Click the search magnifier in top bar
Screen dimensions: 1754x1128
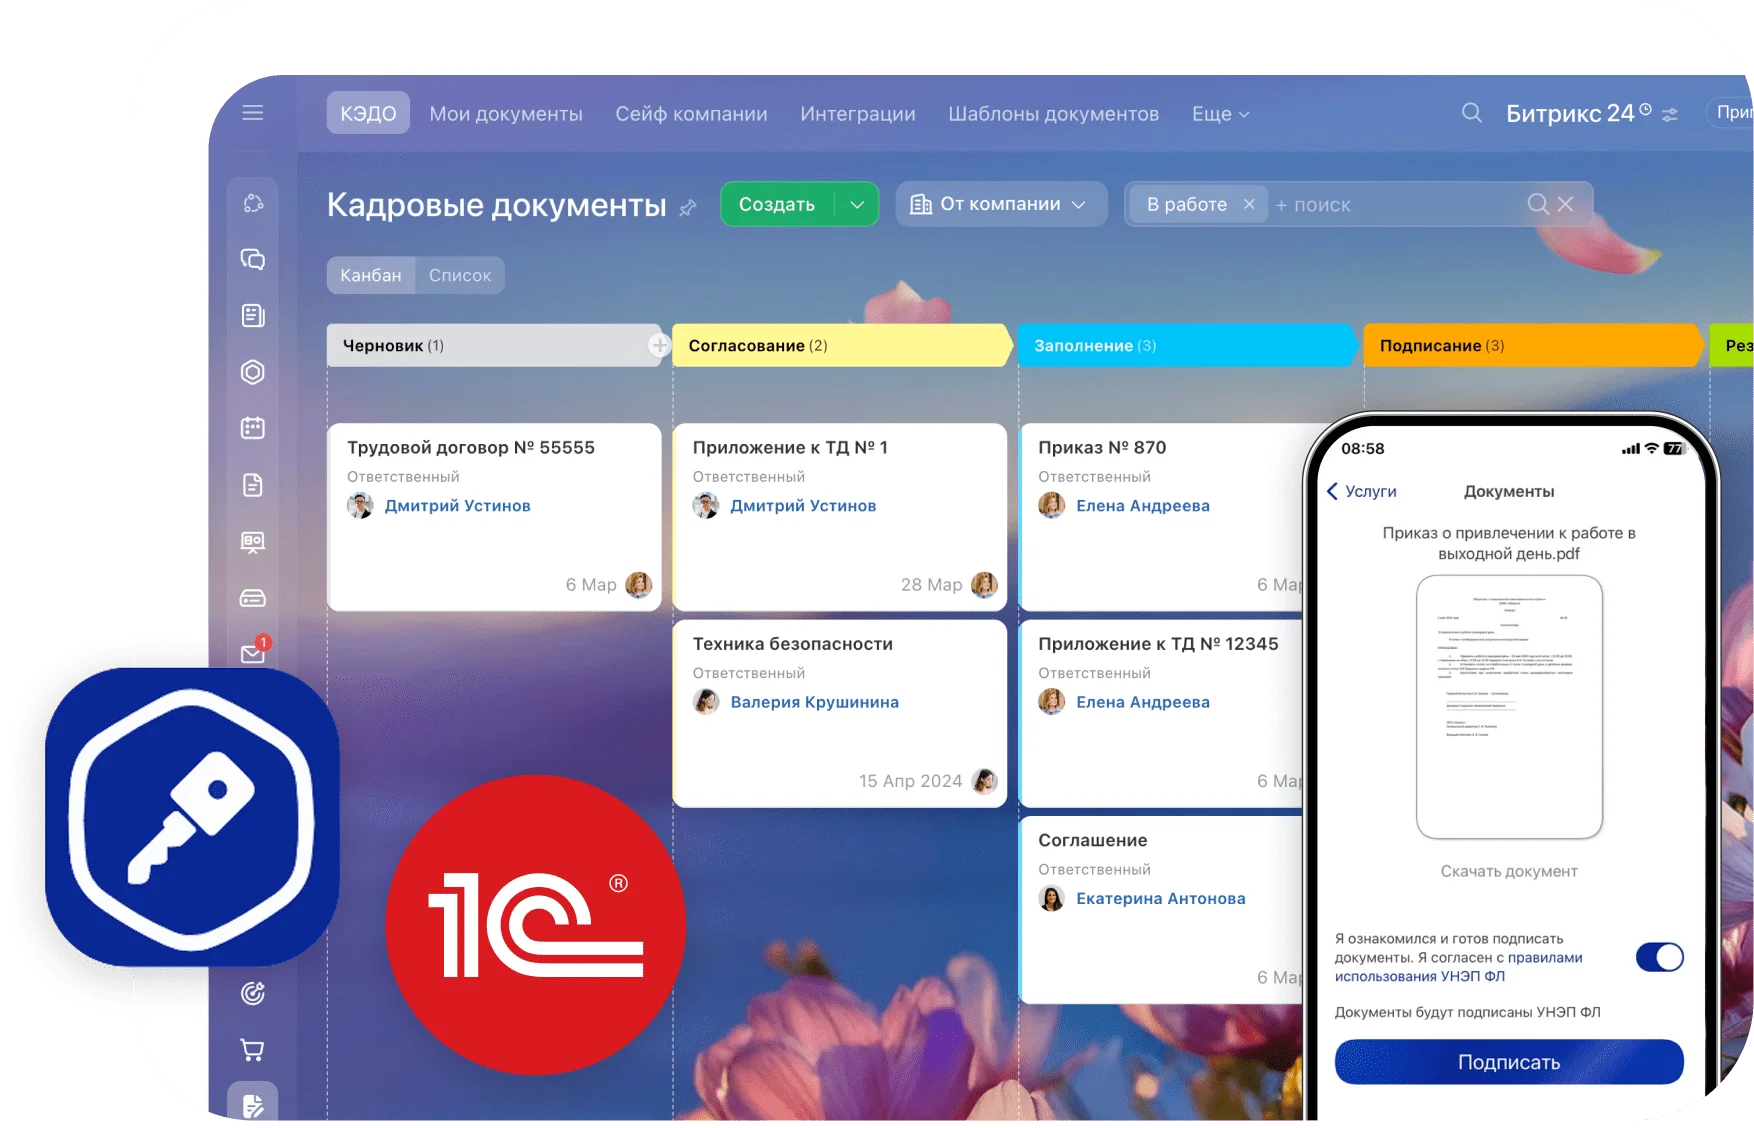[1471, 113]
